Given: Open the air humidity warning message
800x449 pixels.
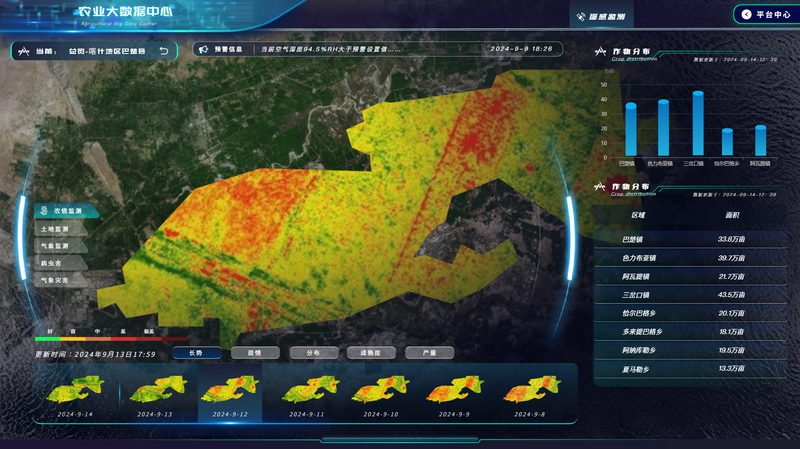Looking at the screenshot, I should 331,49.
